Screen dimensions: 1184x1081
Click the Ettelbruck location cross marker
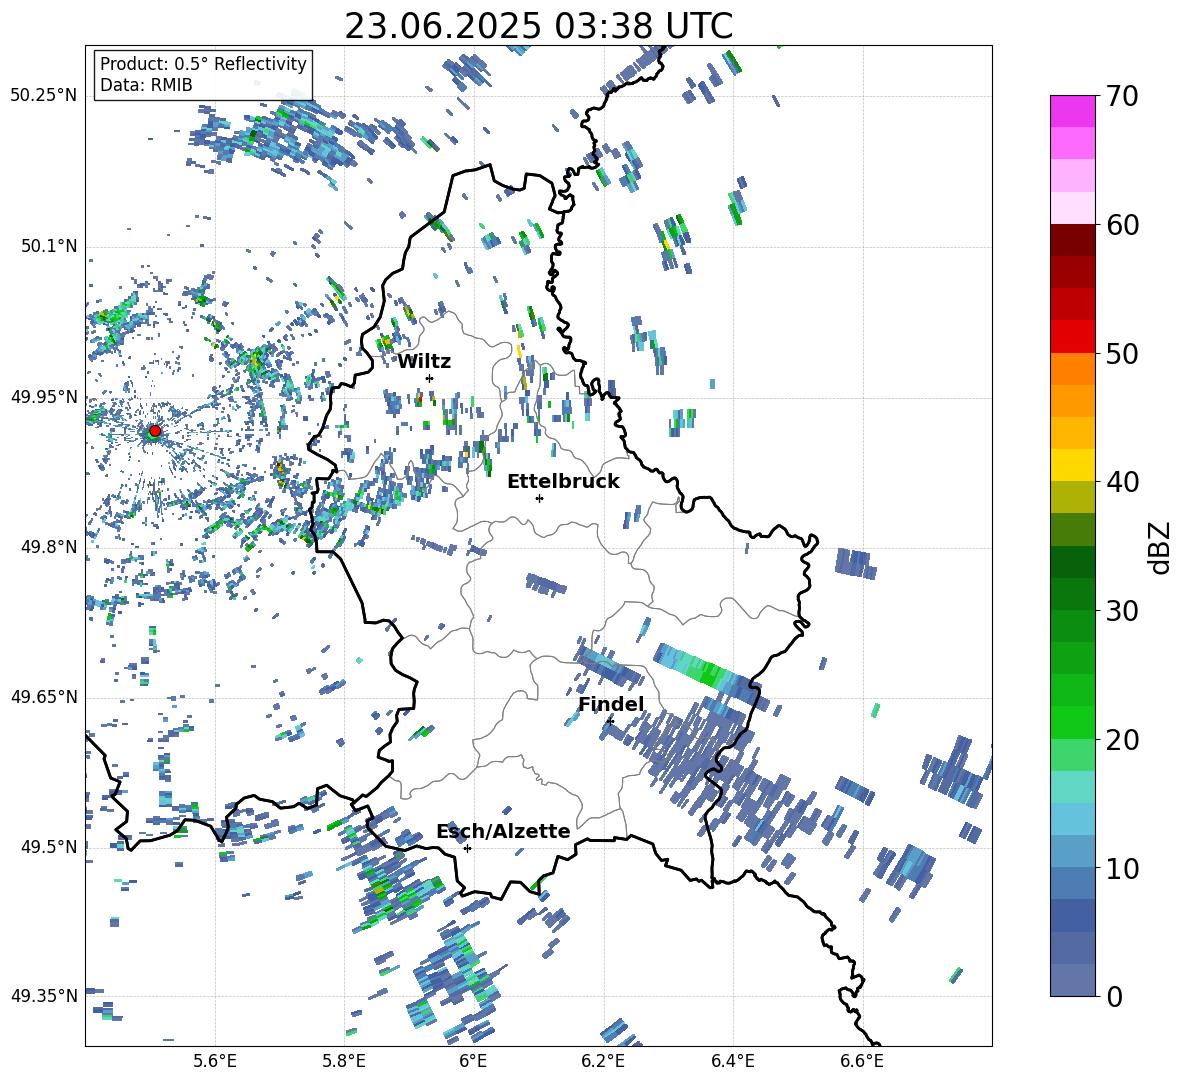click(539, 498)
